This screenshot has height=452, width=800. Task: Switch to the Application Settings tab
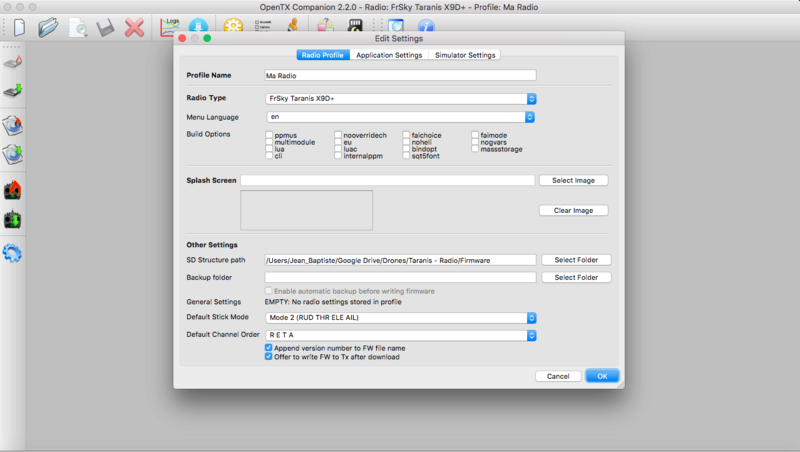(389, 55)
